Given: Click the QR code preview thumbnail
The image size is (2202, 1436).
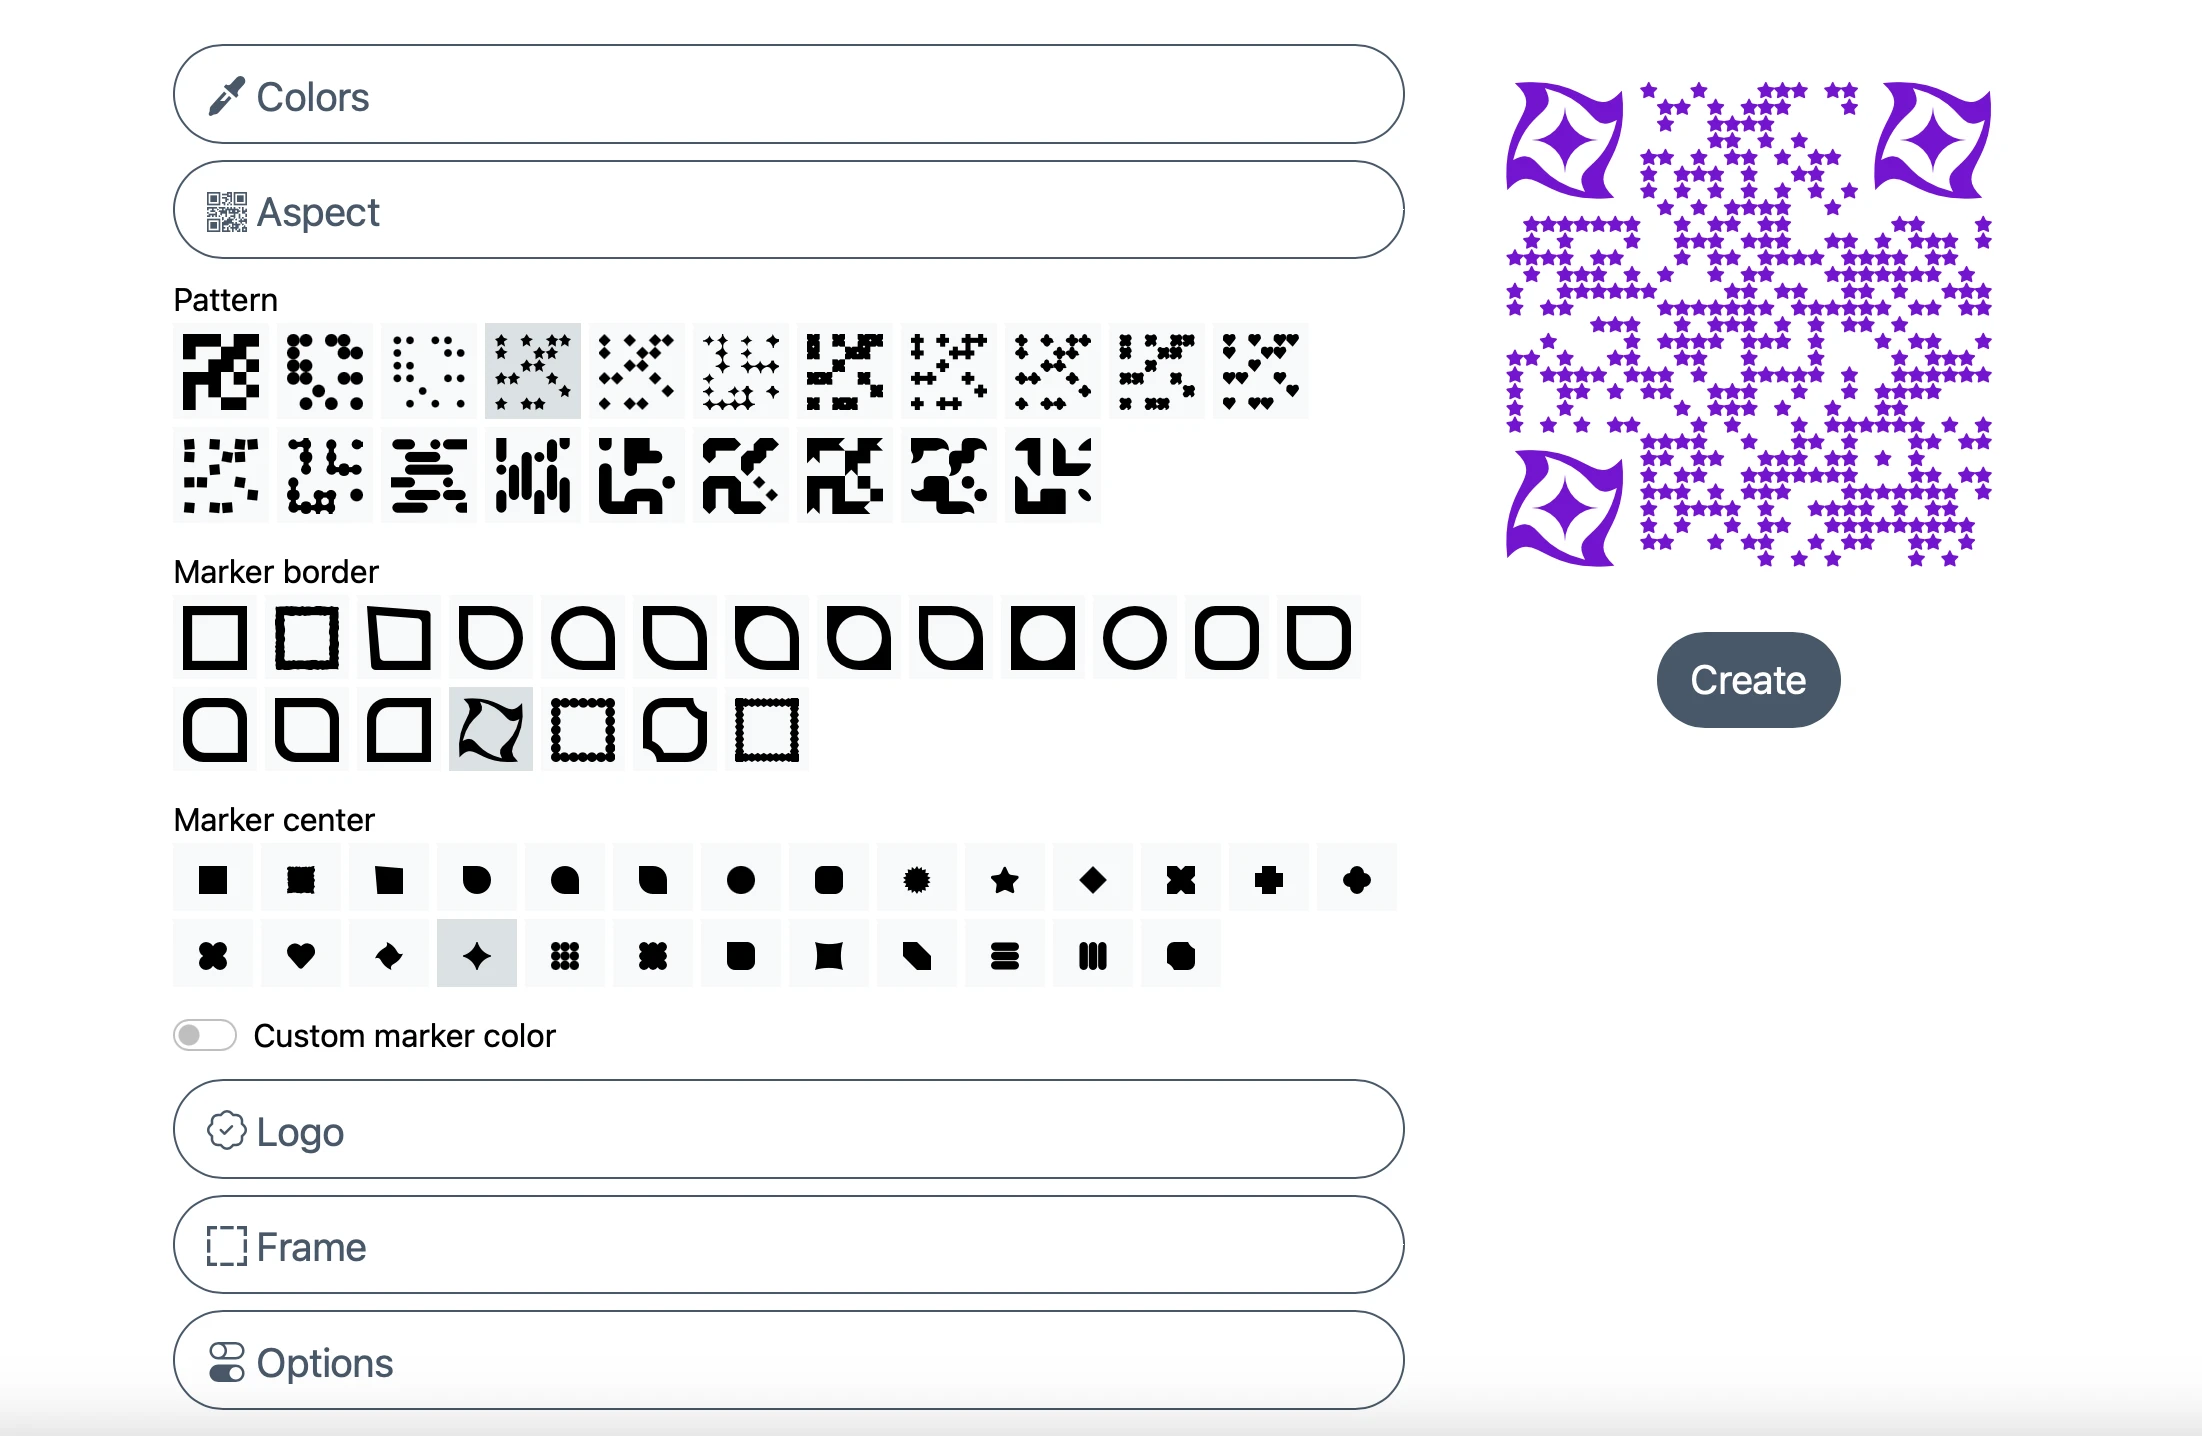Looking at the screenshot, I should (x=1748, y=319).
